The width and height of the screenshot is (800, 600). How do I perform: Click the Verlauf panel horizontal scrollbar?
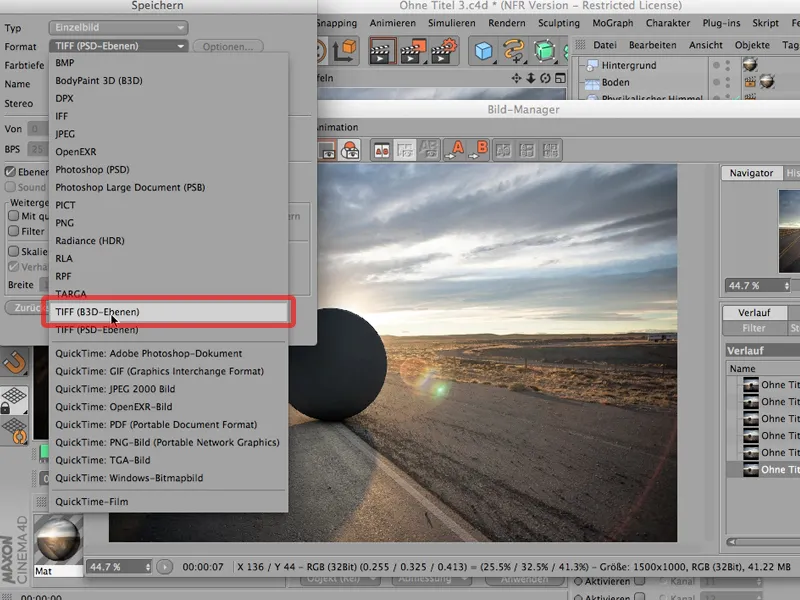[x=764, y=542]
